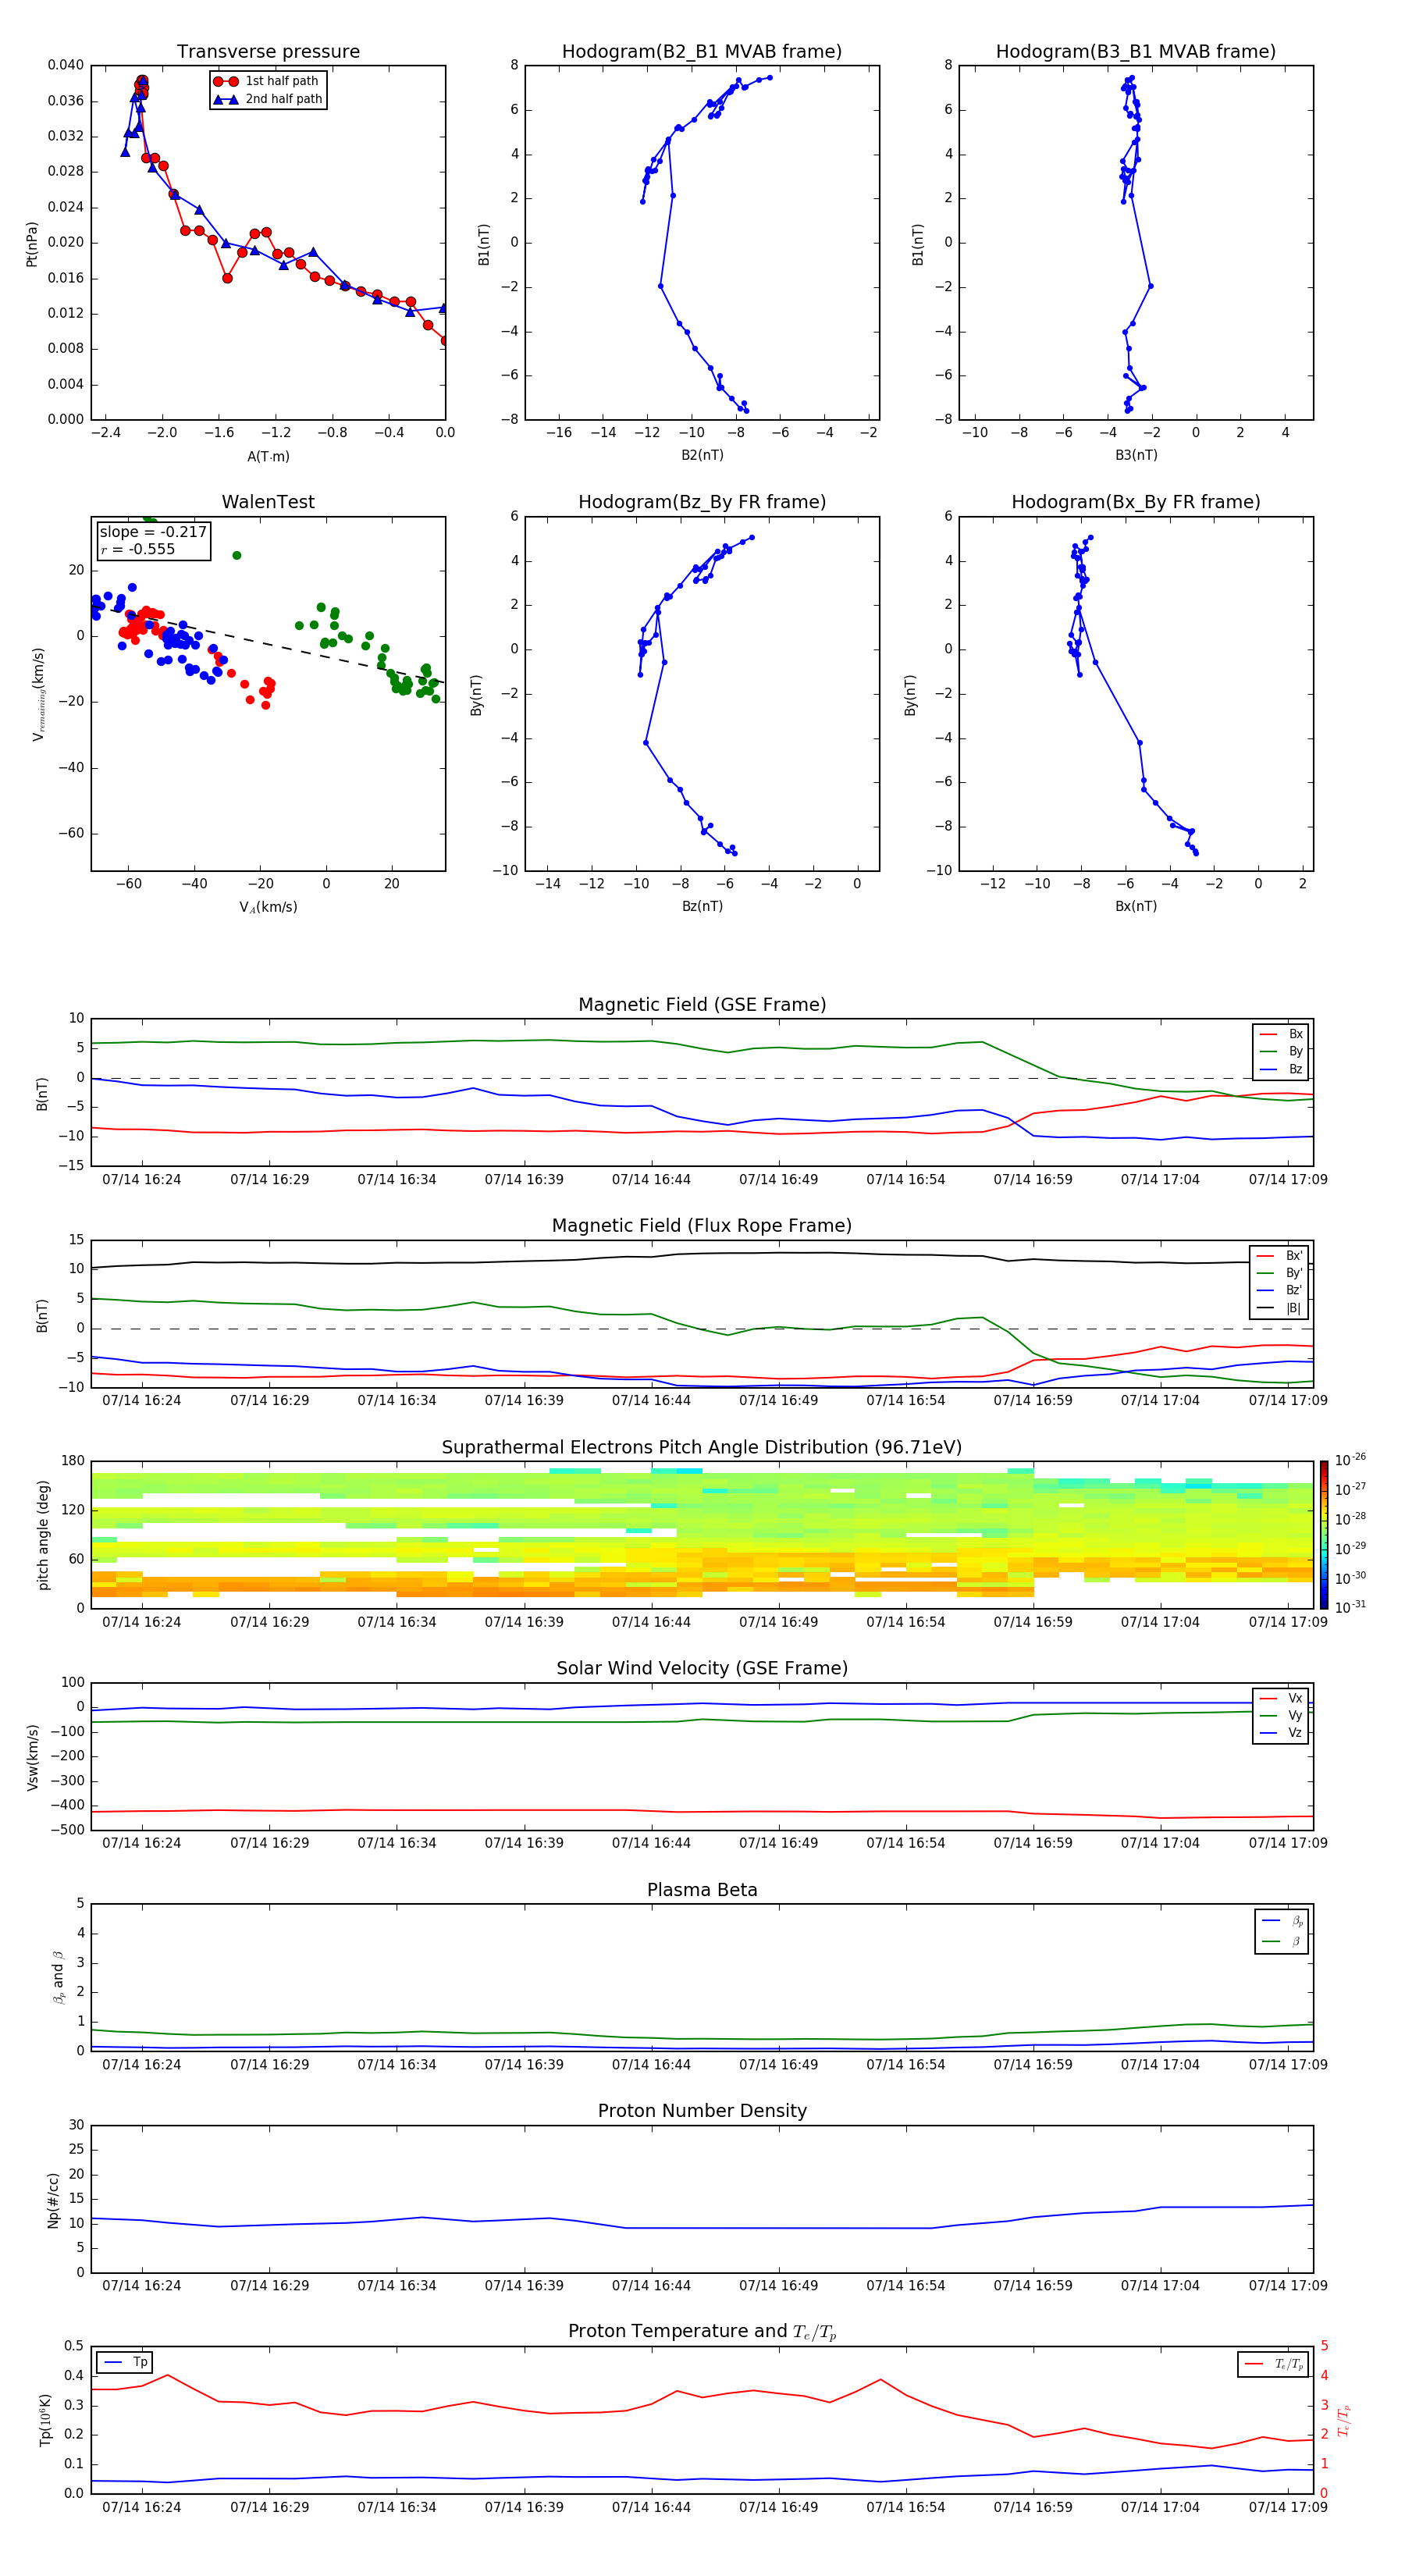Click the Bx' legend entry in Flux Rope panel

tap(1279, 1256)
